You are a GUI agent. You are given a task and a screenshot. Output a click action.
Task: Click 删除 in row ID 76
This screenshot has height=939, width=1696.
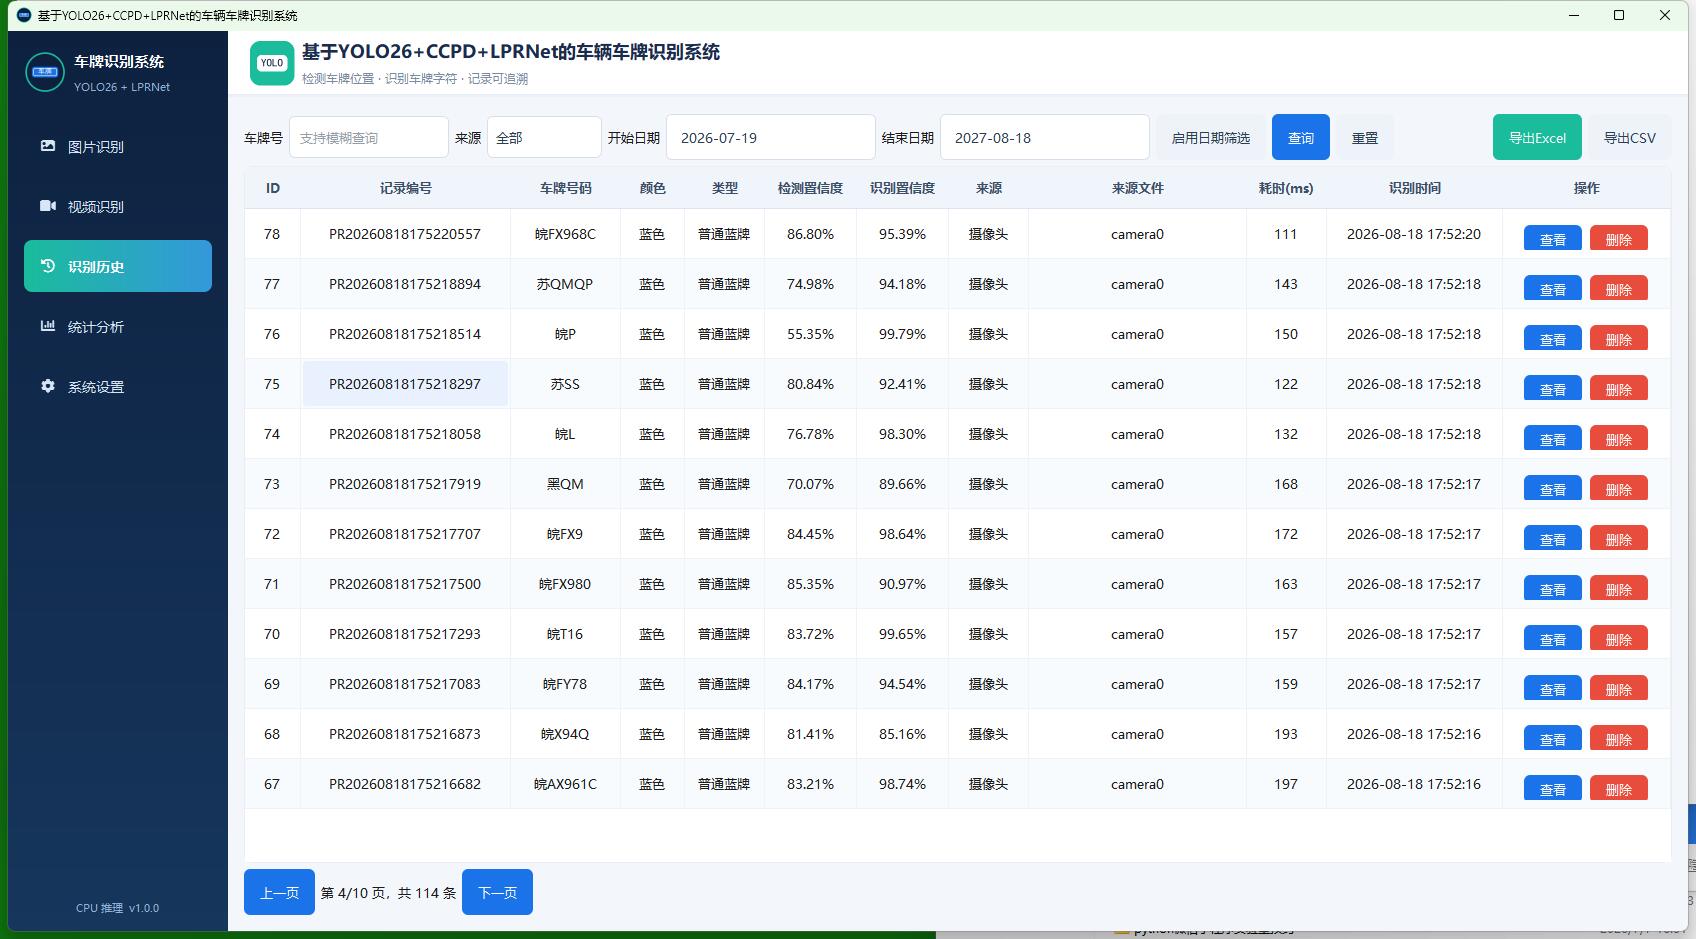[1618, 339]
